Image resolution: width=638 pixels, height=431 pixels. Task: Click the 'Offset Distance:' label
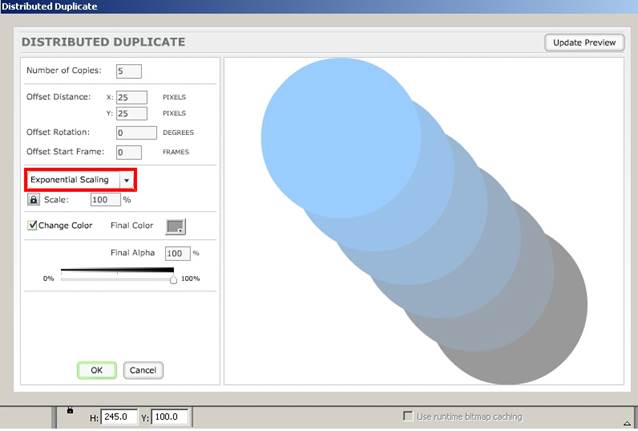tap(59, 97)
